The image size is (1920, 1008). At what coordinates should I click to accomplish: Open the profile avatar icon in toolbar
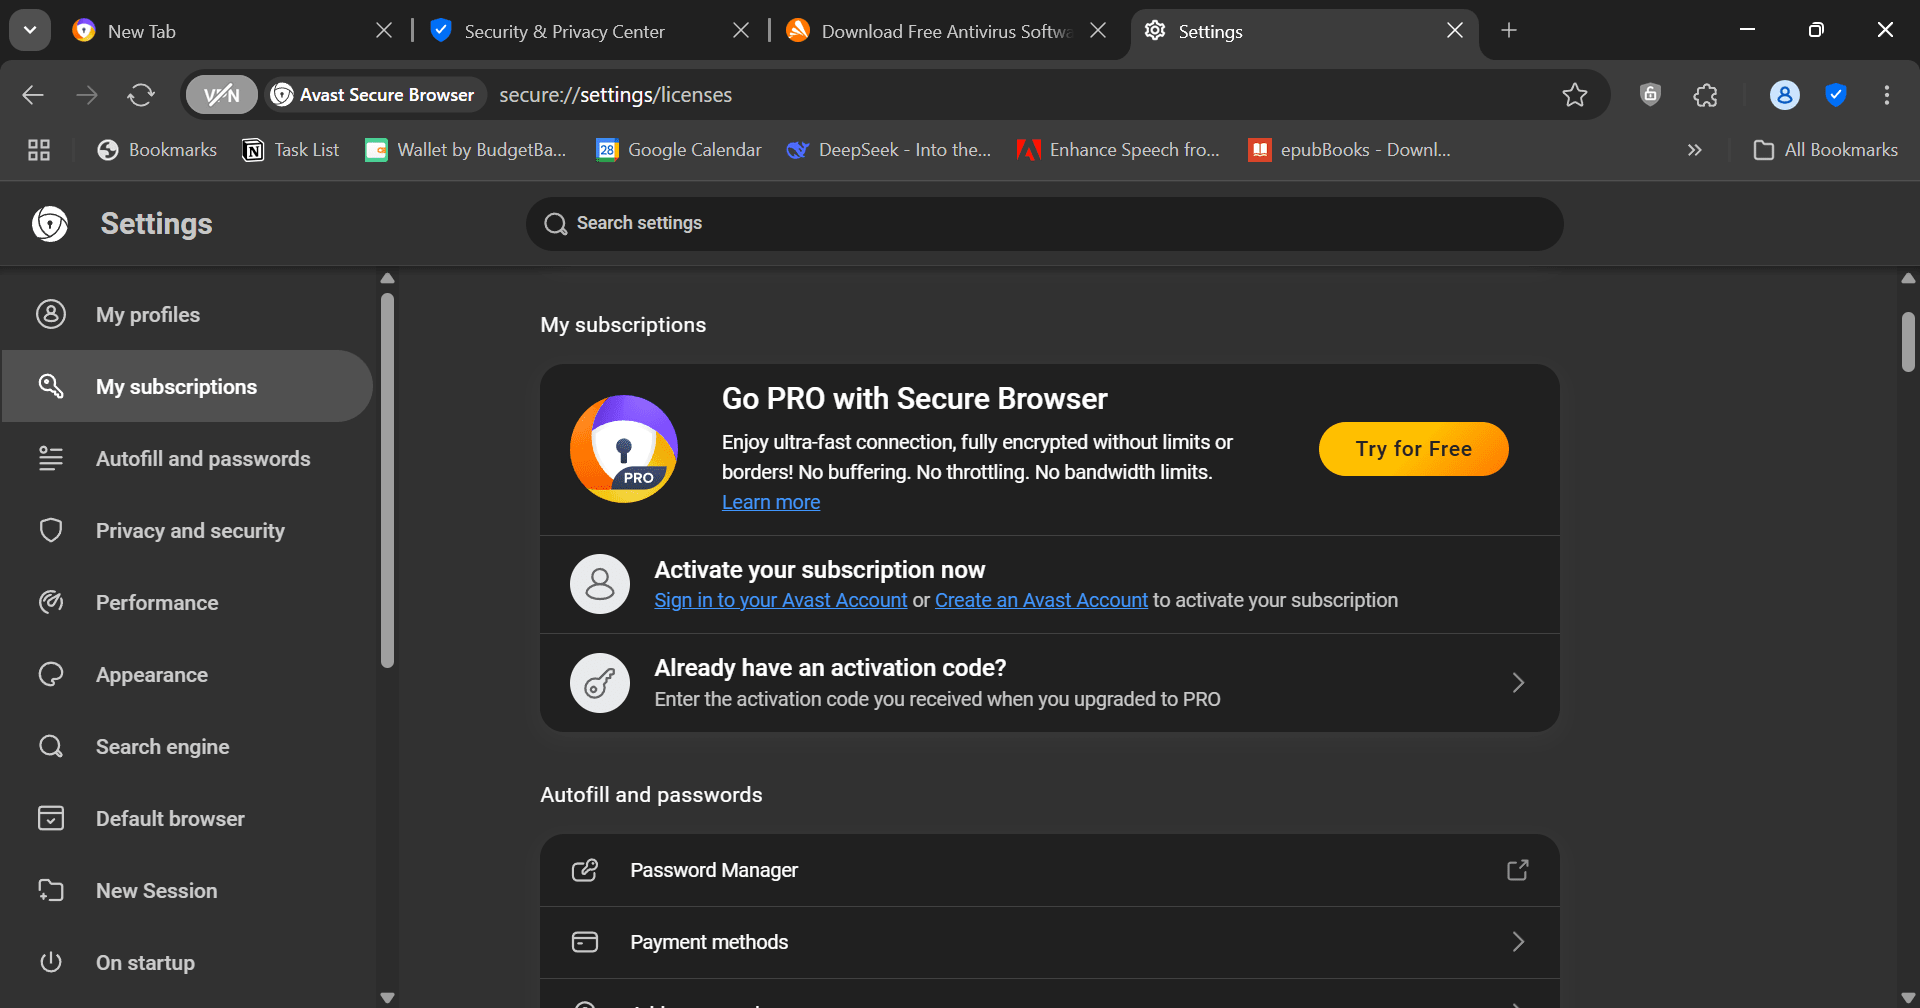pos(1785,95)
